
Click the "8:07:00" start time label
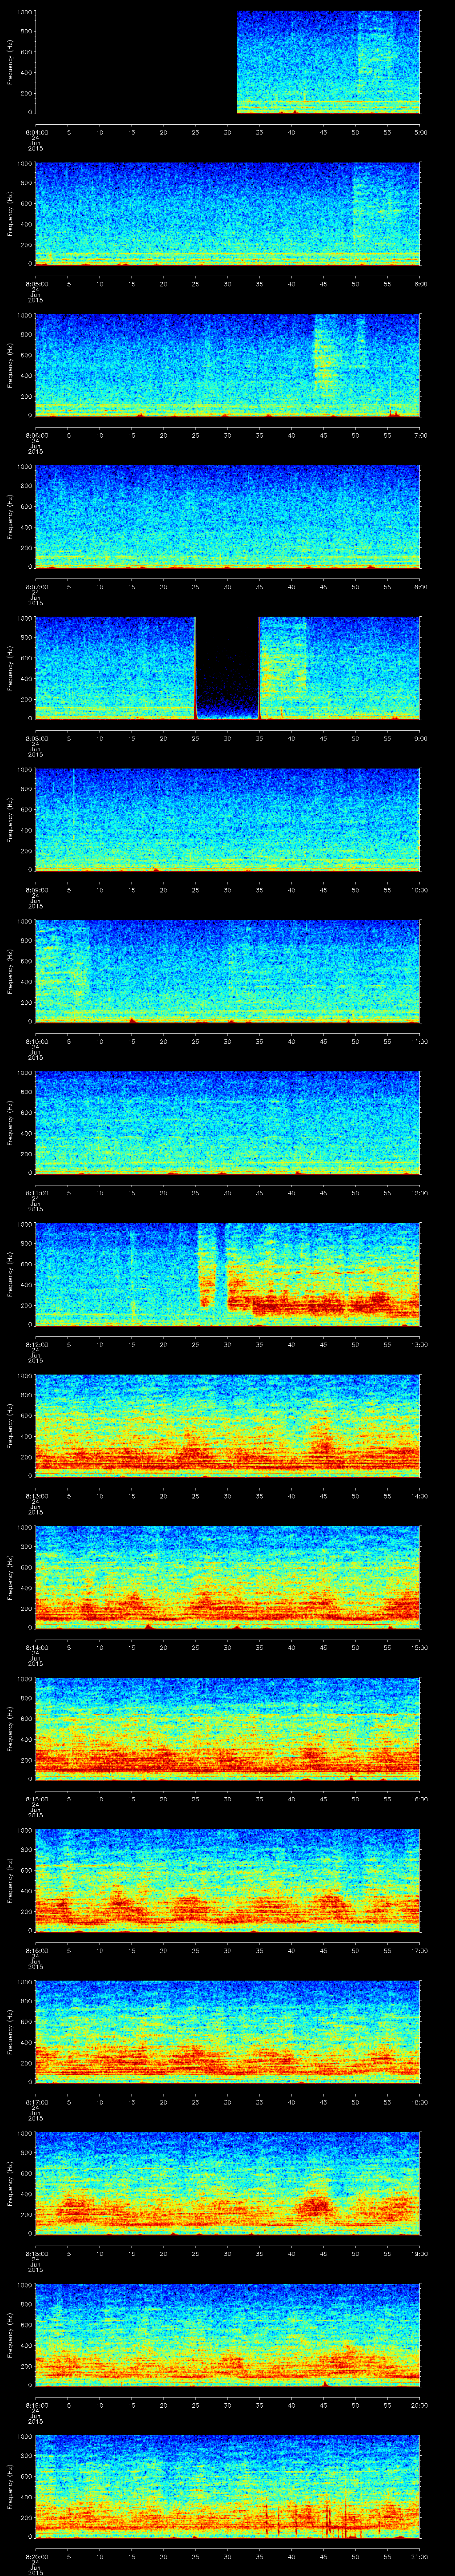pos(36,586)
